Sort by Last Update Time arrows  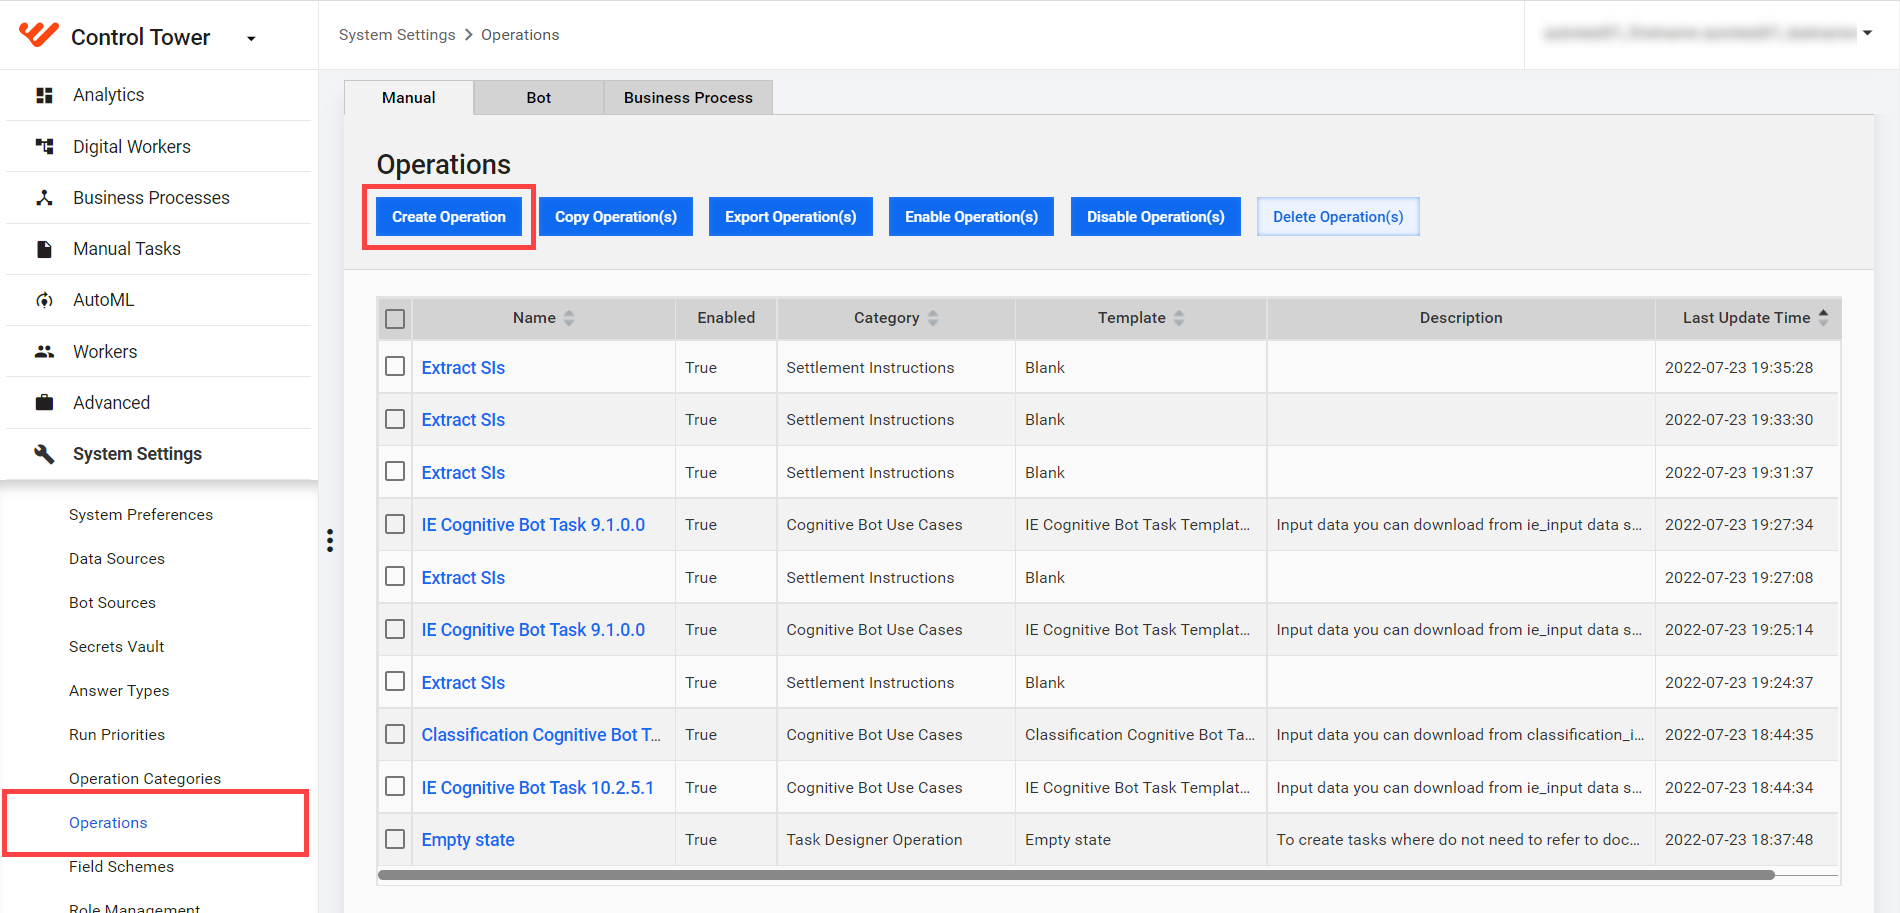coord(1823,318)
